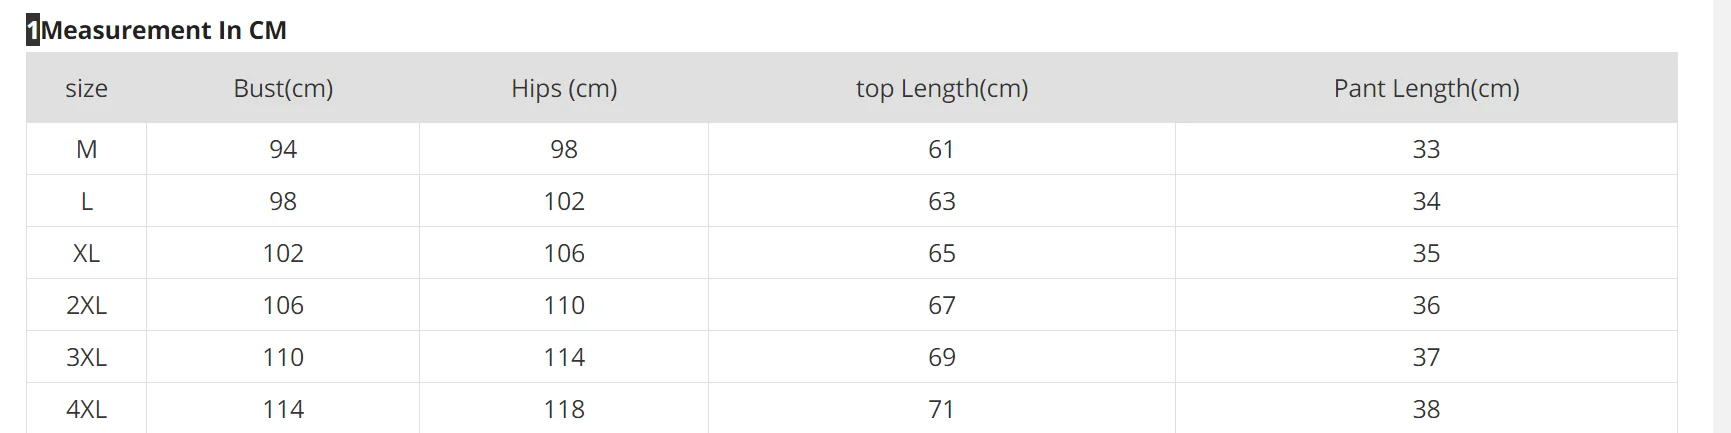Select the 3XL size cell
The width and height of the screenshot is (1731, 433).
coord(86,357)
